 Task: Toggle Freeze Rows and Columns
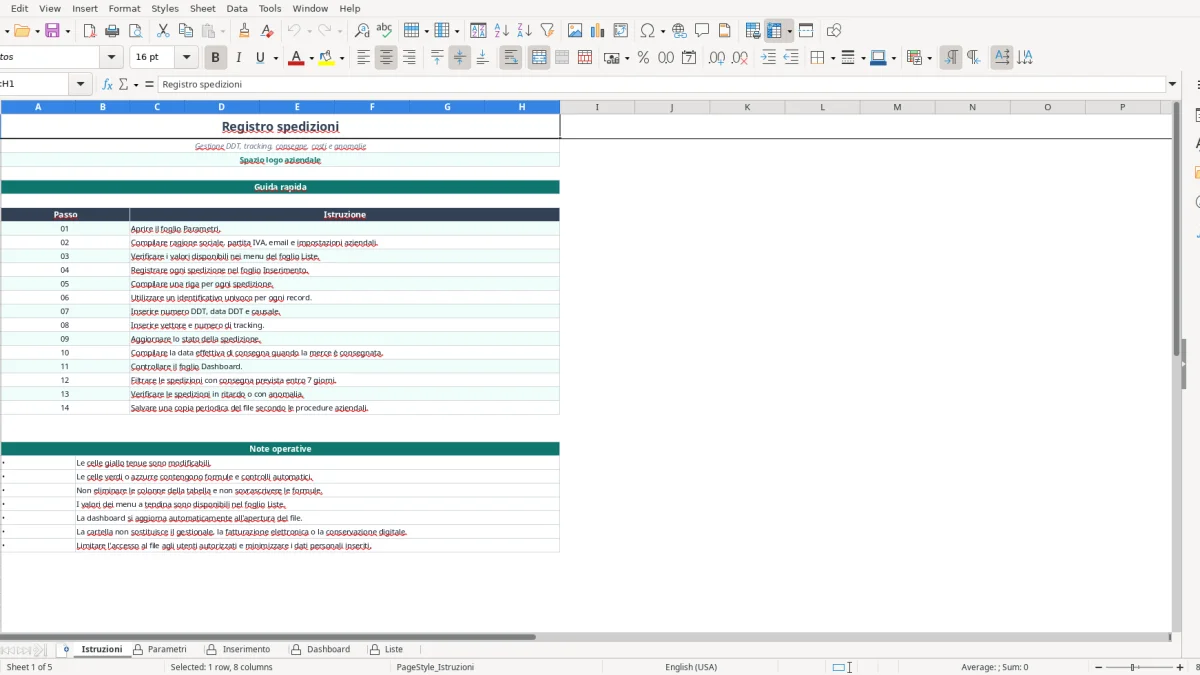774,31
